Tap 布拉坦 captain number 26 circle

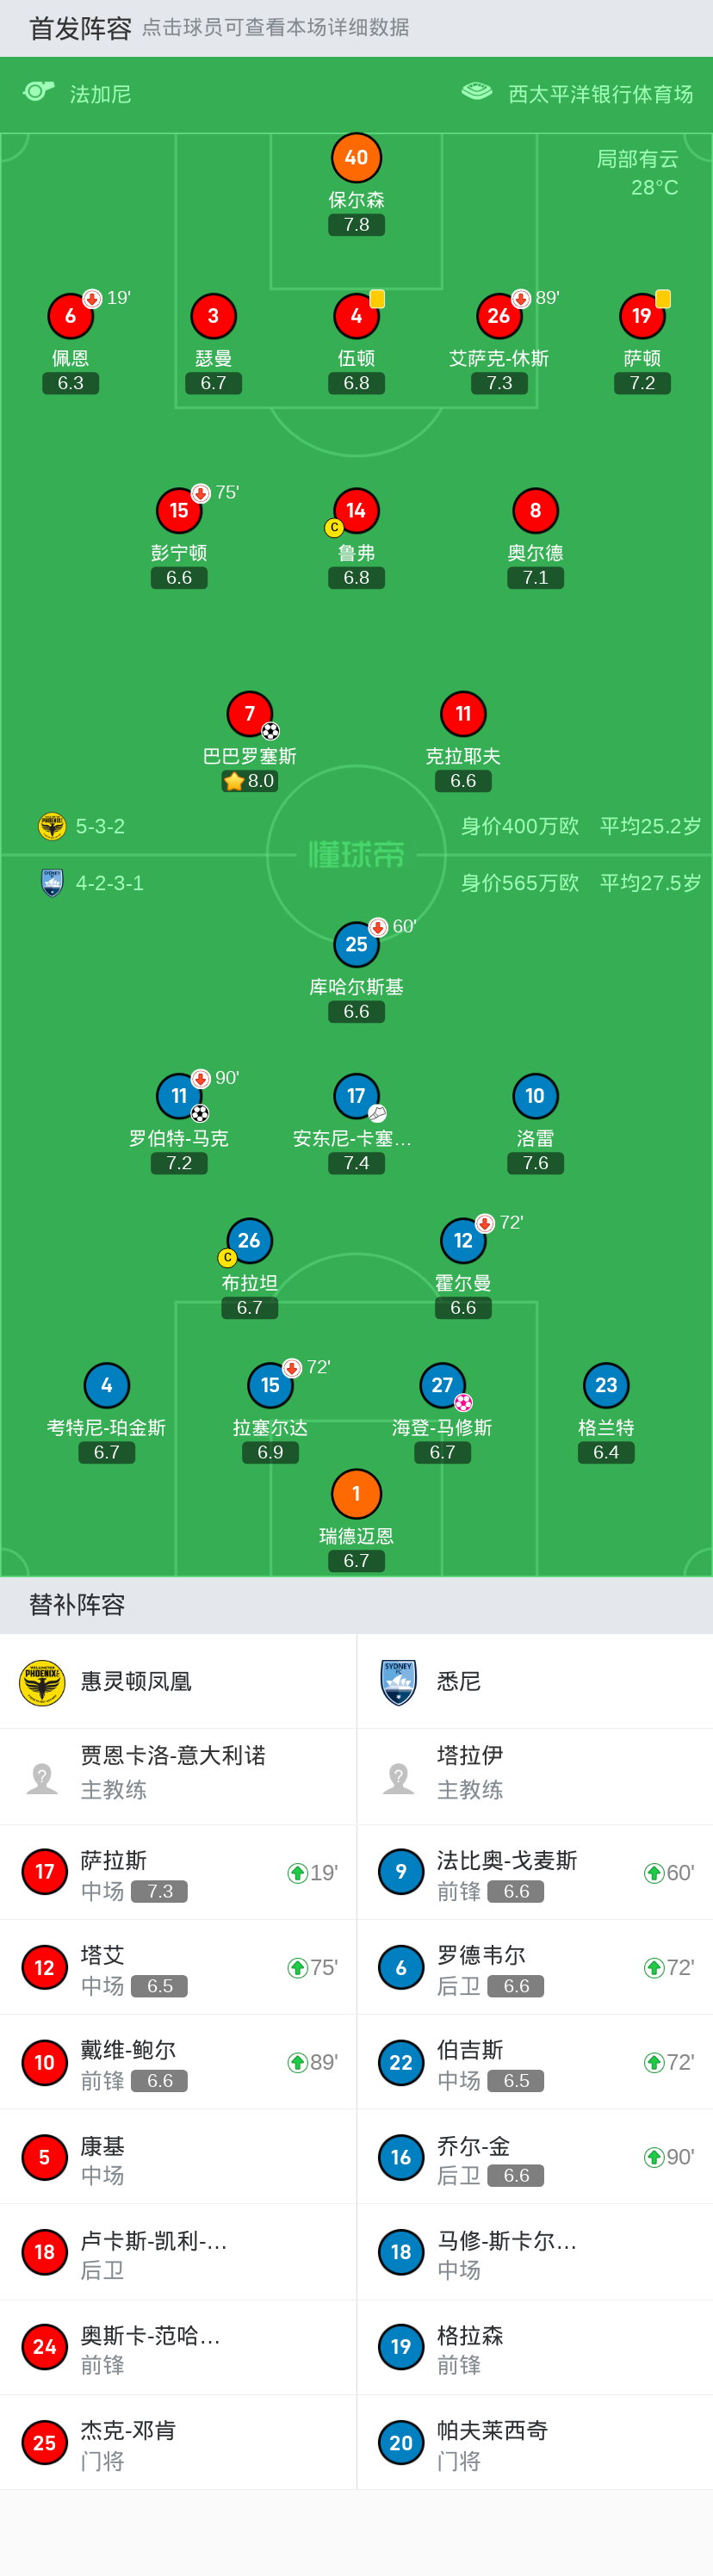click(x=249, y=1241)
